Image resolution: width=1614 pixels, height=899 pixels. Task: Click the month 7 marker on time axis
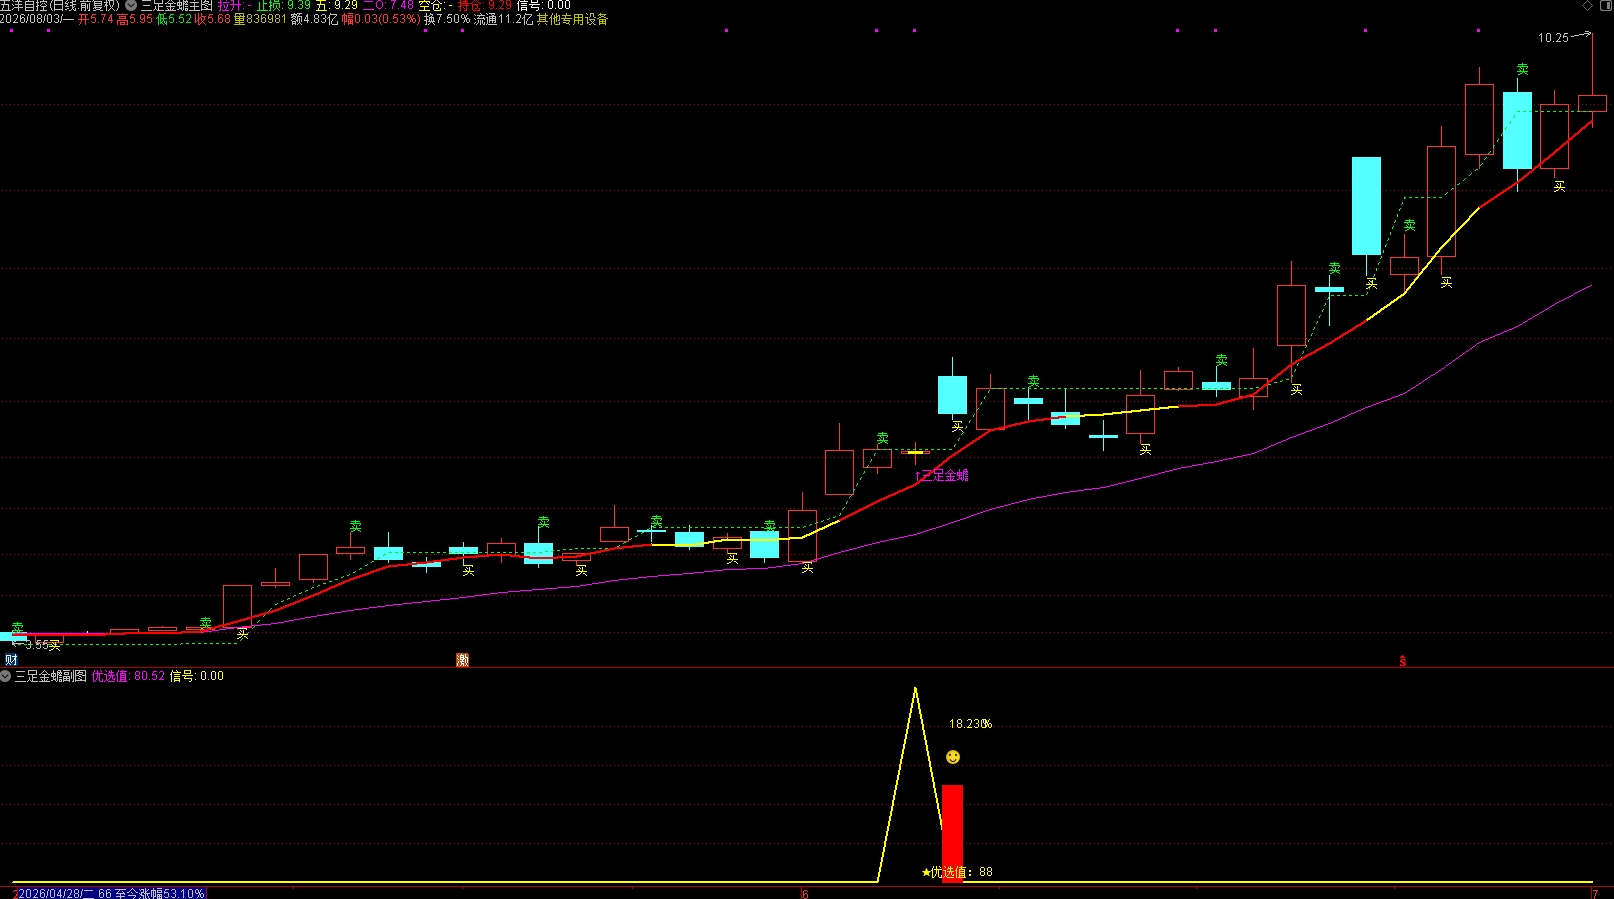tap(1595, 894)
